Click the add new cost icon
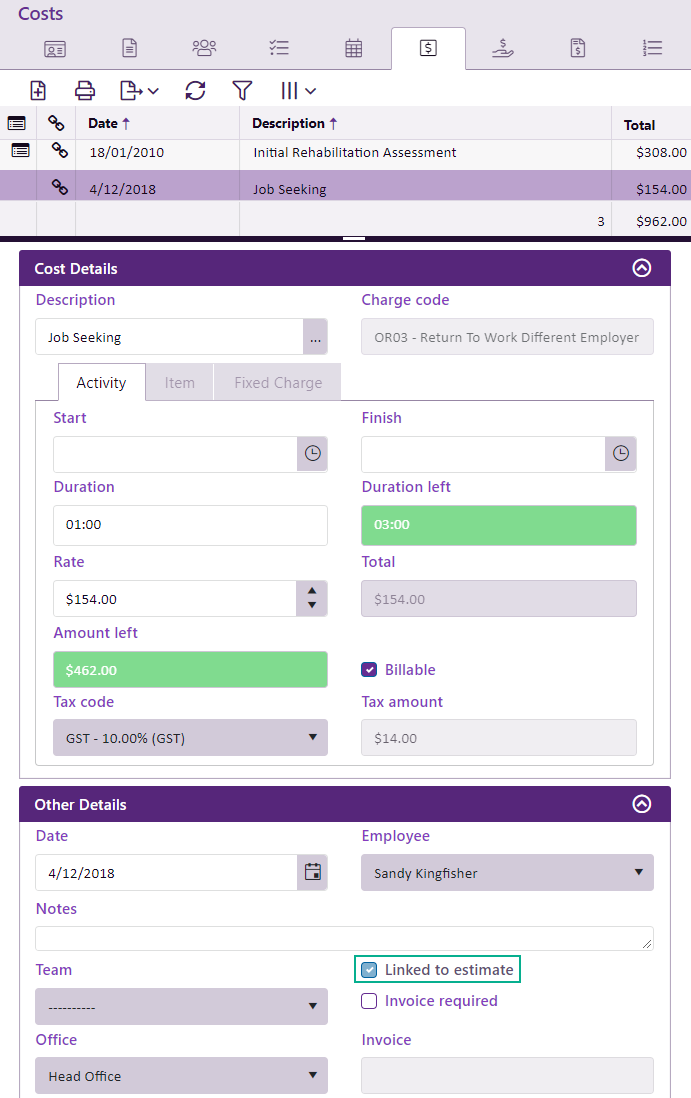691x1098 pixels. (38, 90)
